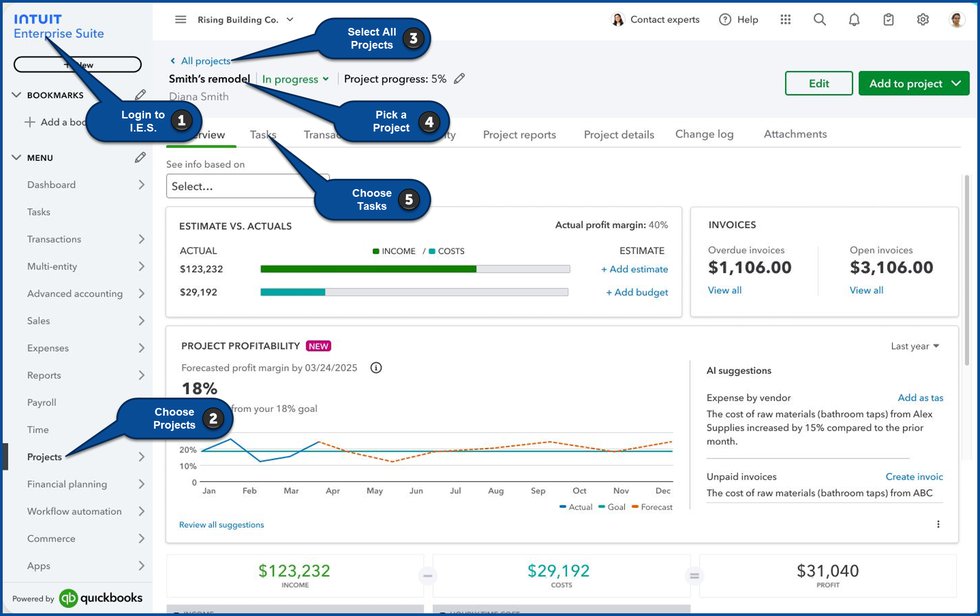This screenshot has height=616, width=980.
Task: Click the search magnifier icon
Action: 820,19
